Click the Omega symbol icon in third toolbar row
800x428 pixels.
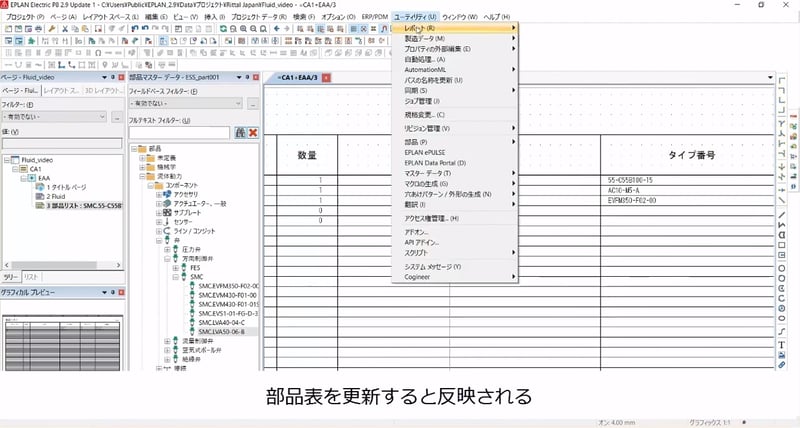coord(98,53)
